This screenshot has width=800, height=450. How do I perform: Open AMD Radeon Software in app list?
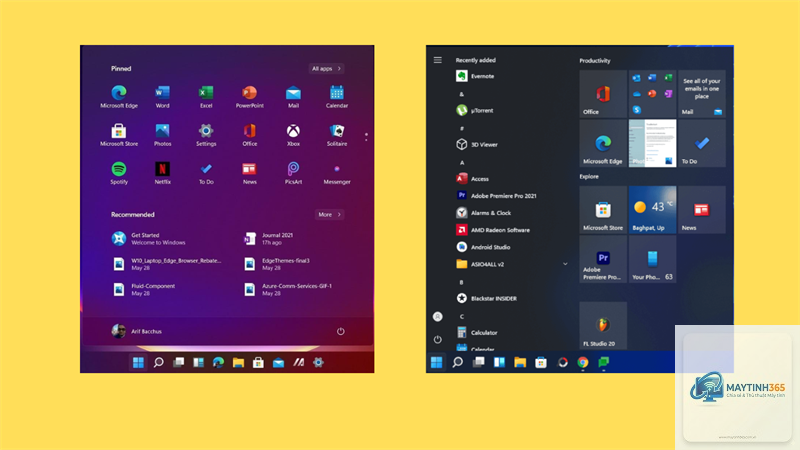pyautogui.click(x=492, y=230)
